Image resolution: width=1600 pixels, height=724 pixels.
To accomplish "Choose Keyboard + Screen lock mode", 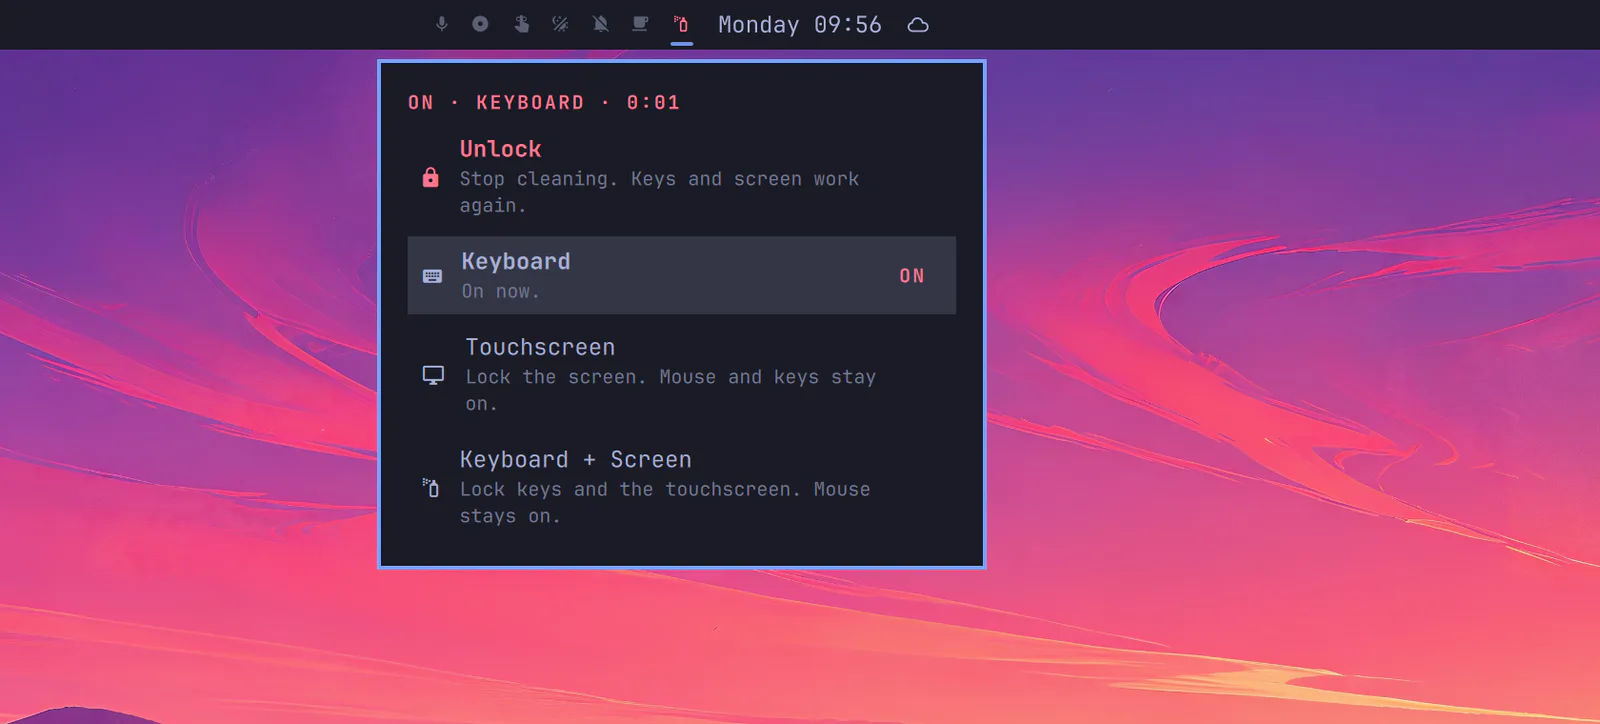I will tap(682, 487).
